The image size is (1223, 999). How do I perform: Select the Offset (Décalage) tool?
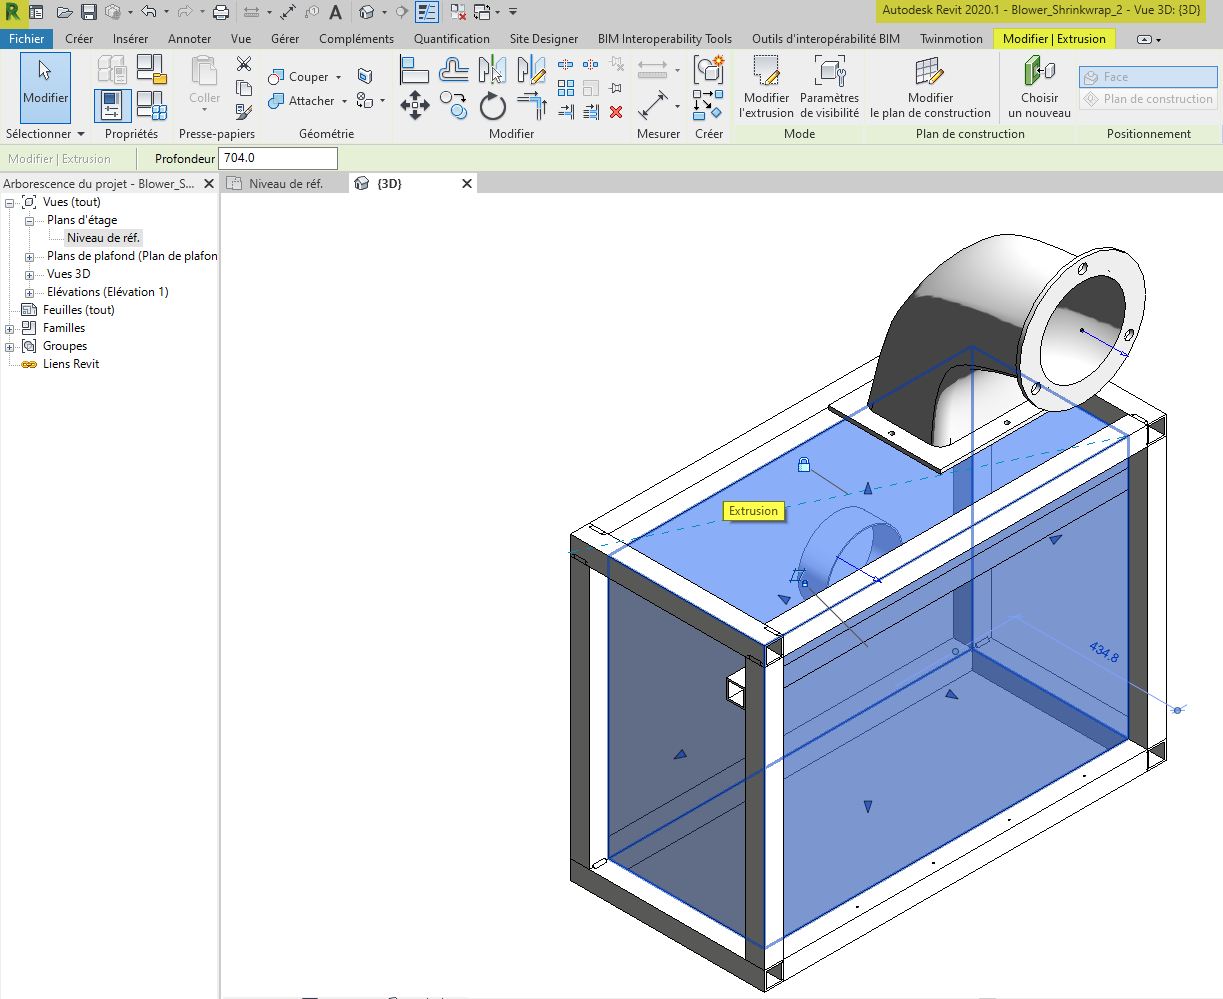(x=533, y=105)
